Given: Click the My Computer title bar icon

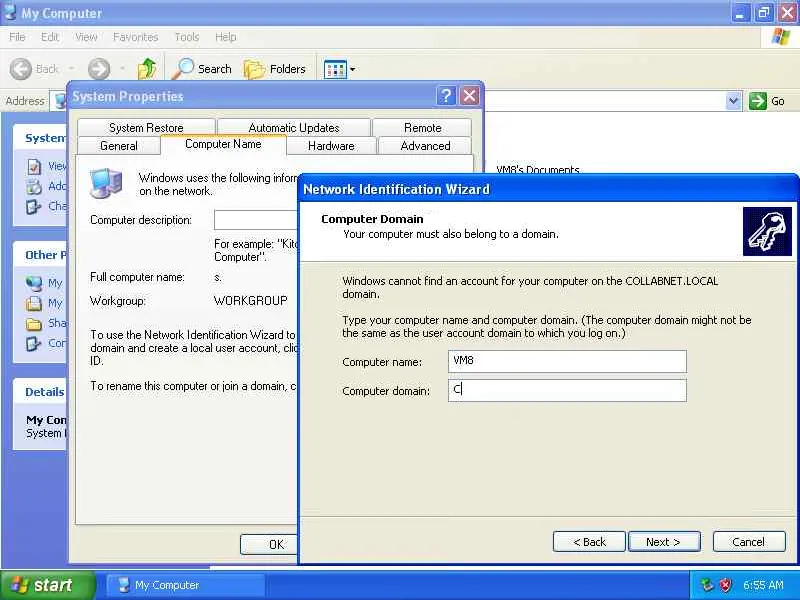Looking at the screenshot, I should point(10,13).
